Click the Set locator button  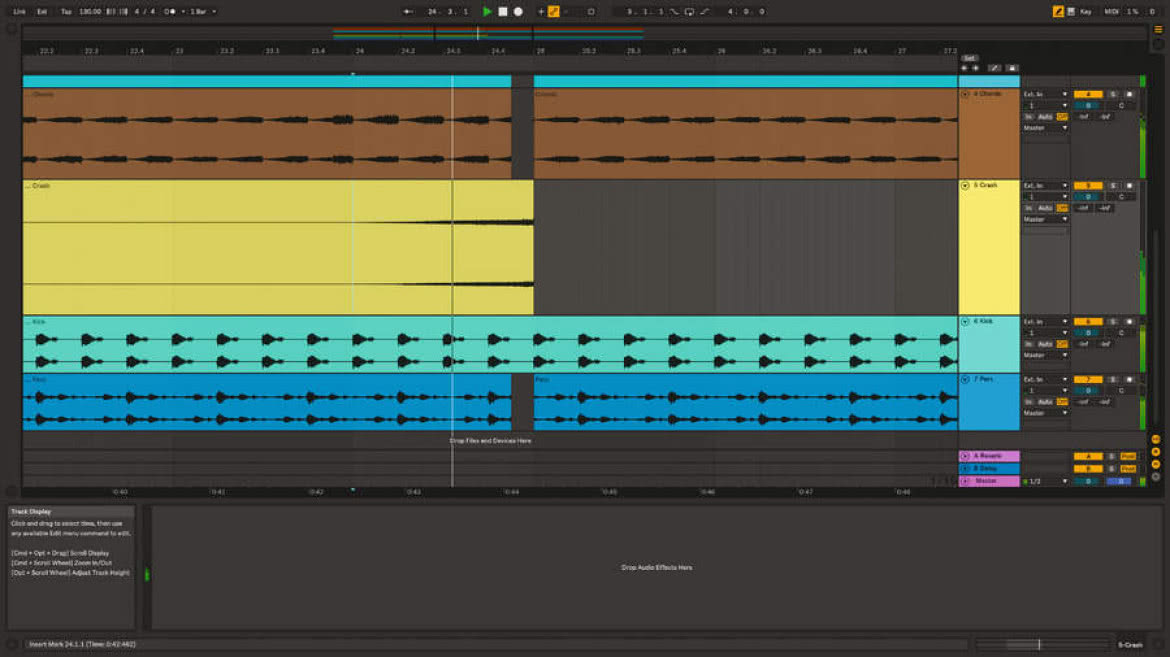(x=969, y=57)
